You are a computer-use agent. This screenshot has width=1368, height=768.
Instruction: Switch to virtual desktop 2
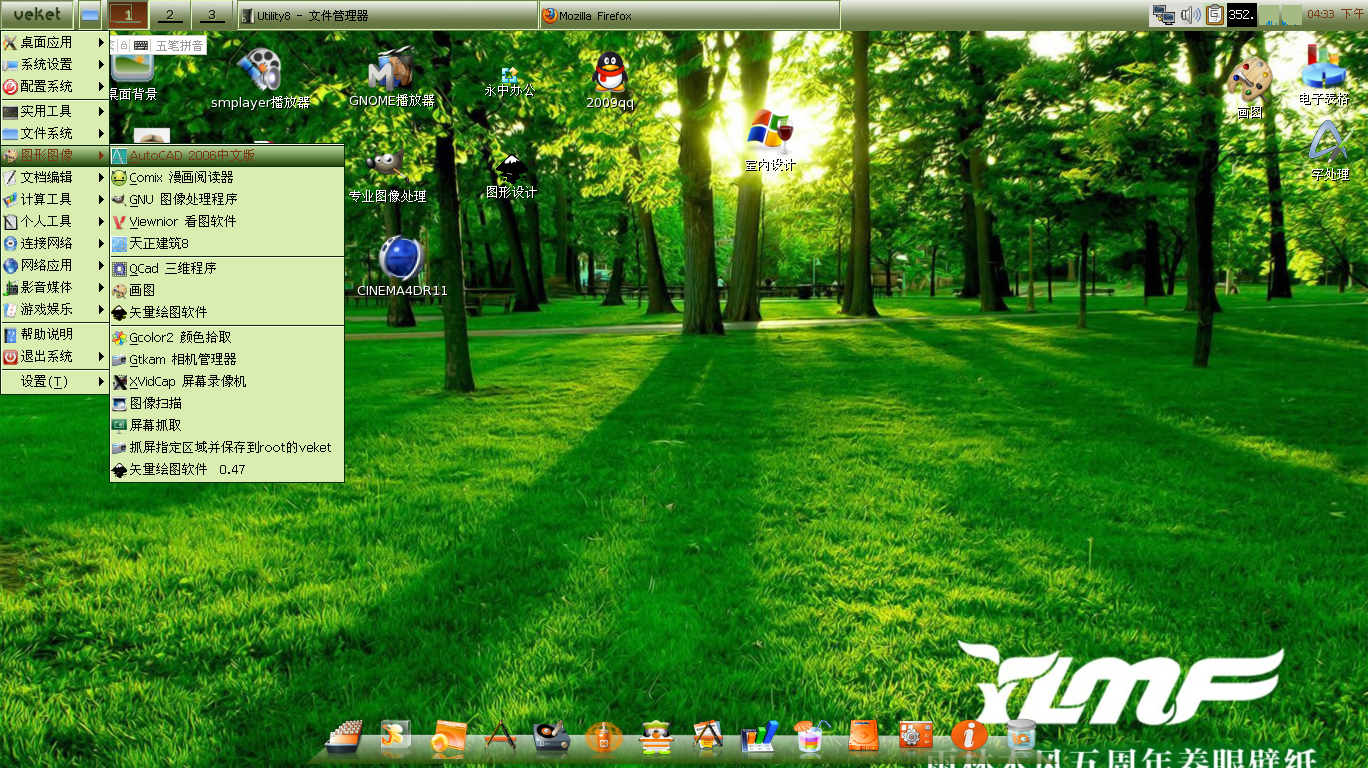coord(169,15)
